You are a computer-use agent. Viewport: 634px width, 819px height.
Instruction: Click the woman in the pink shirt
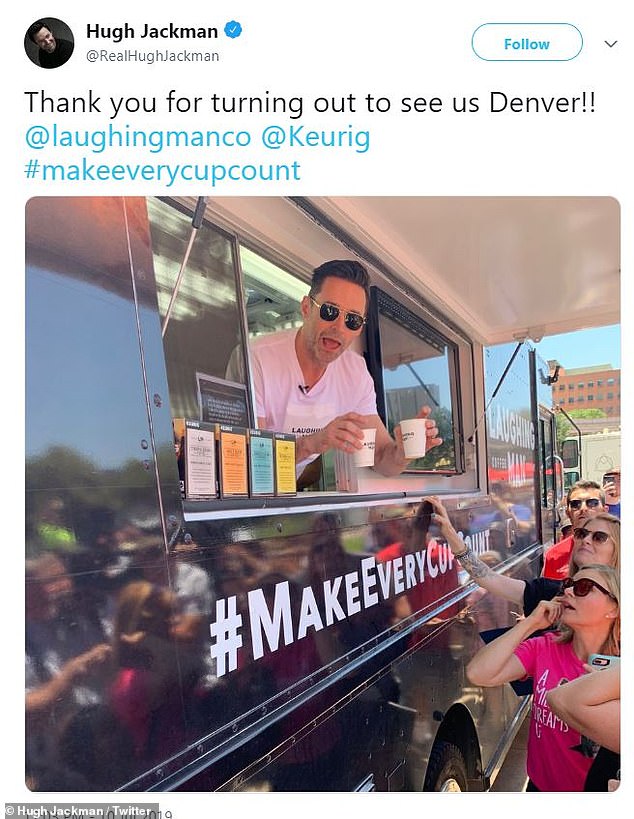click(x=554, y=679)
